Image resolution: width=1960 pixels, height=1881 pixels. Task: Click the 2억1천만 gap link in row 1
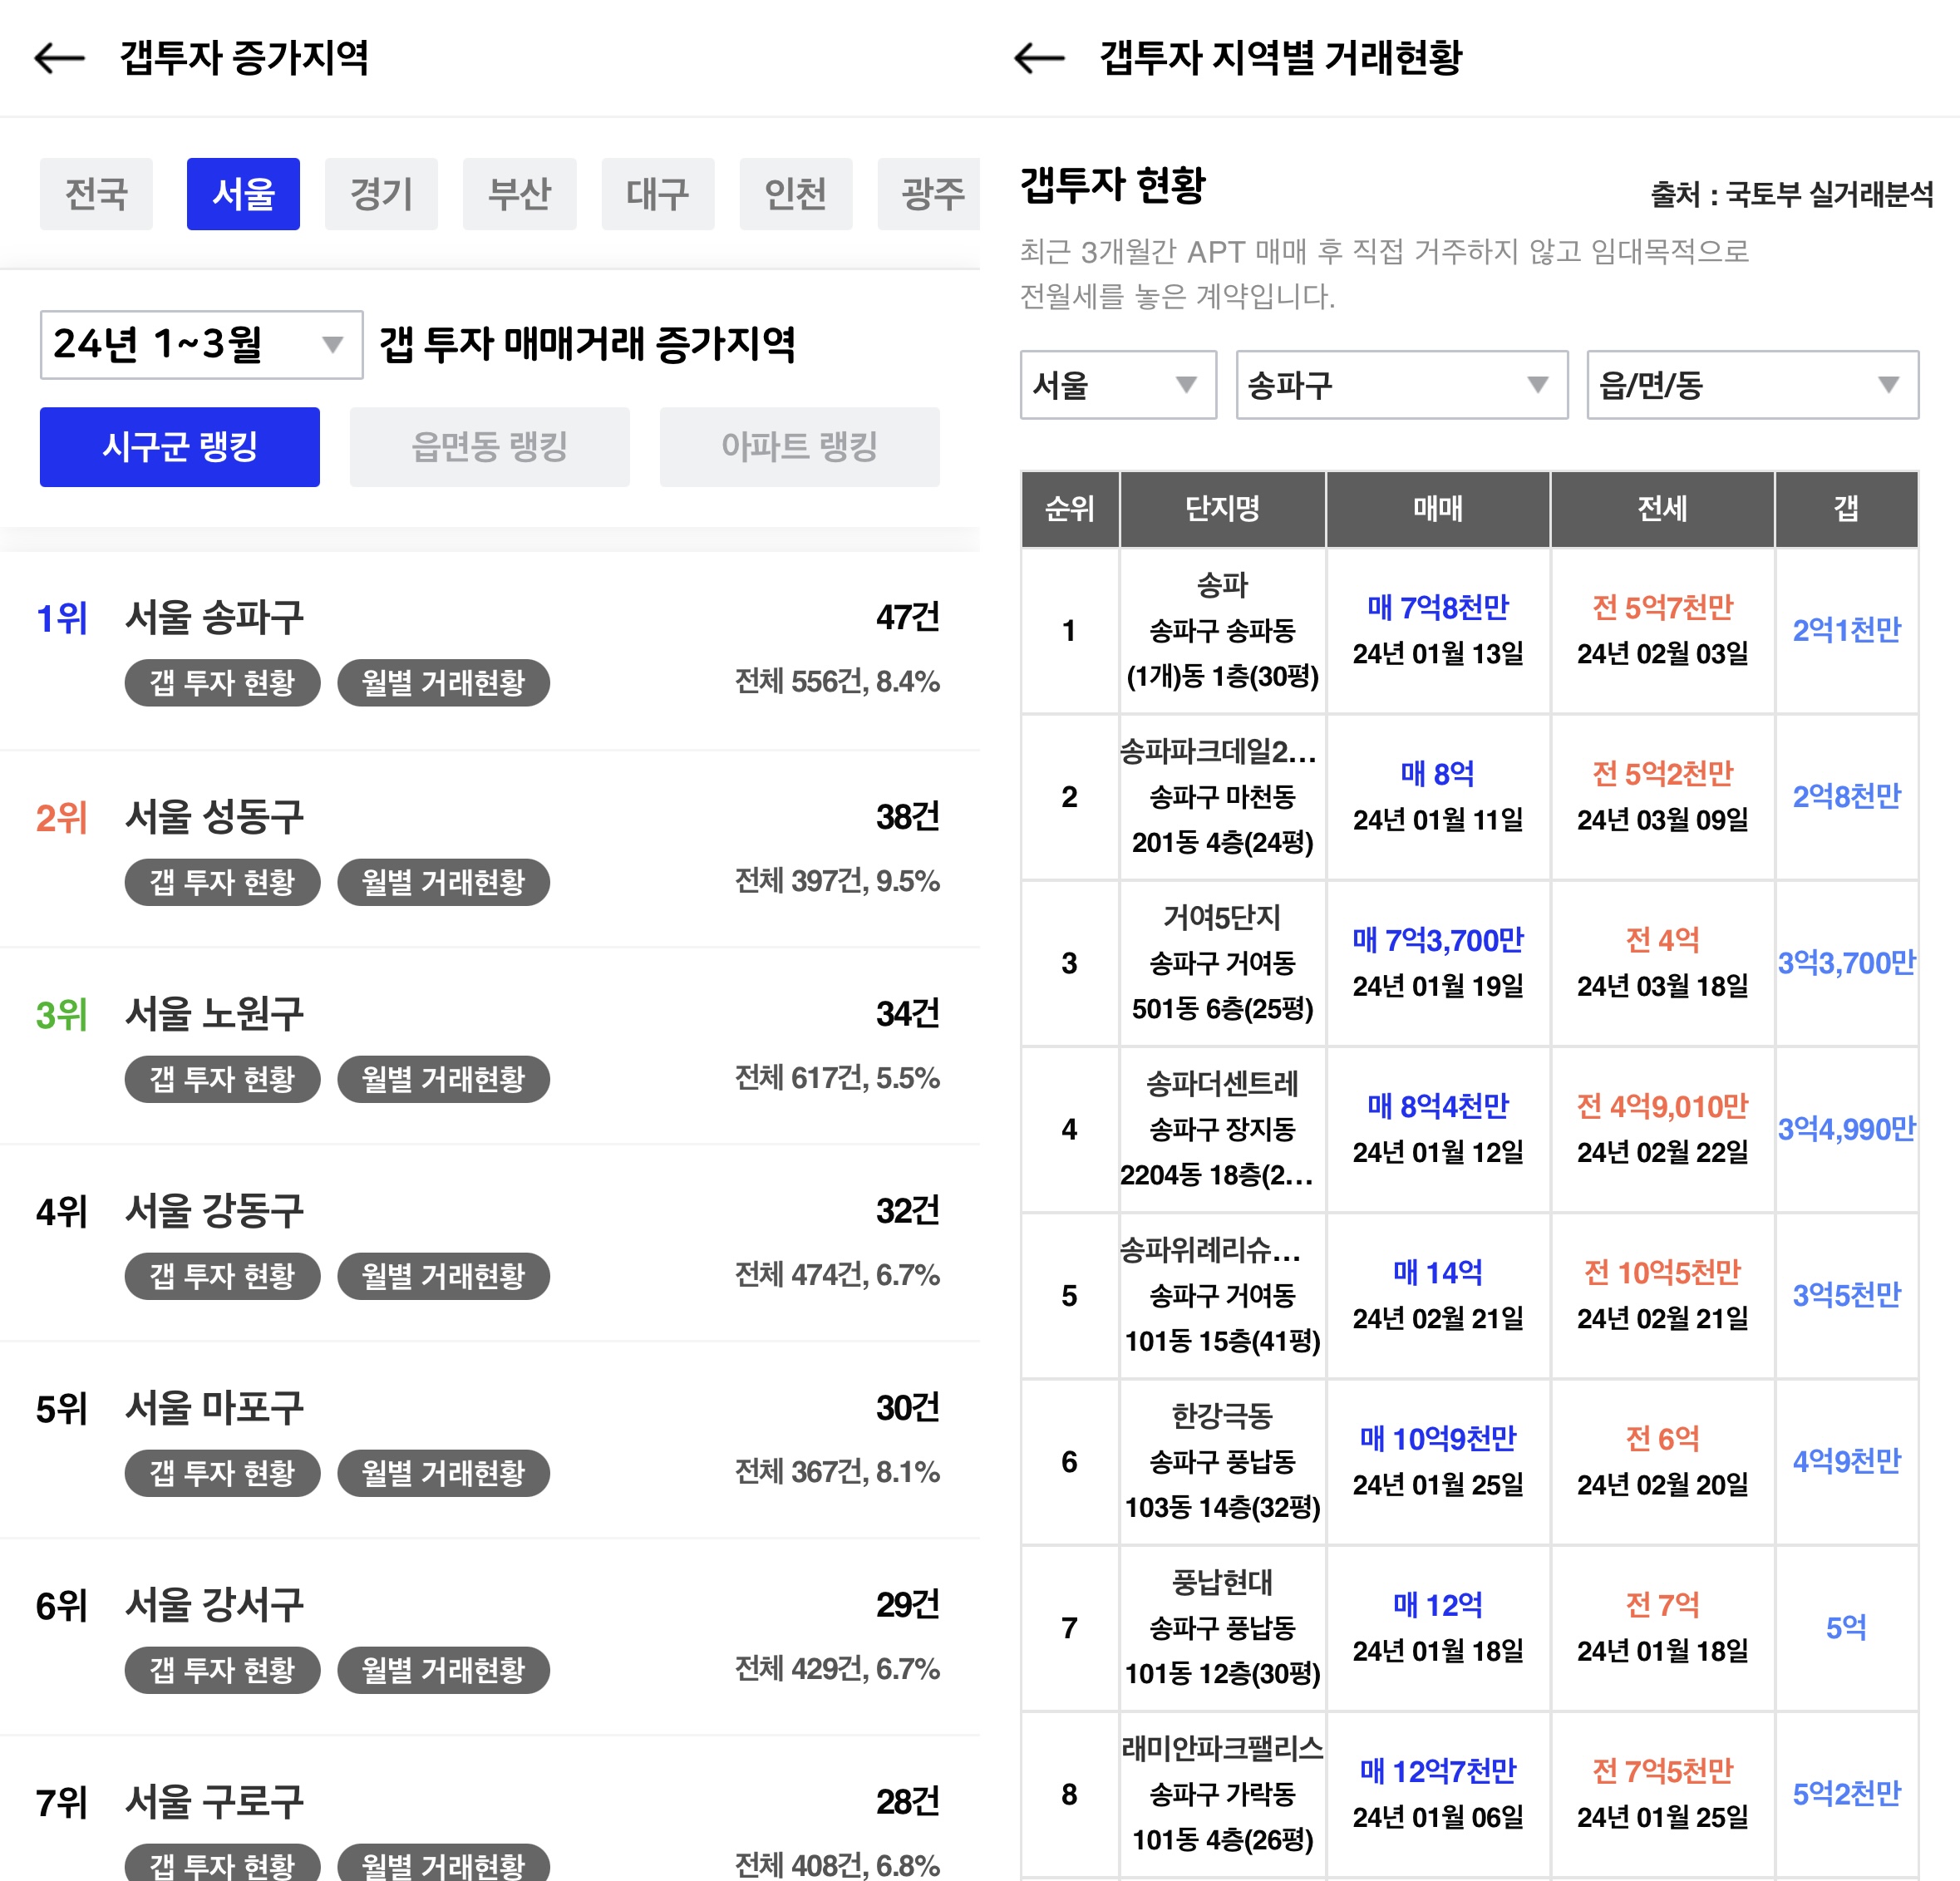pos(1846,630)
